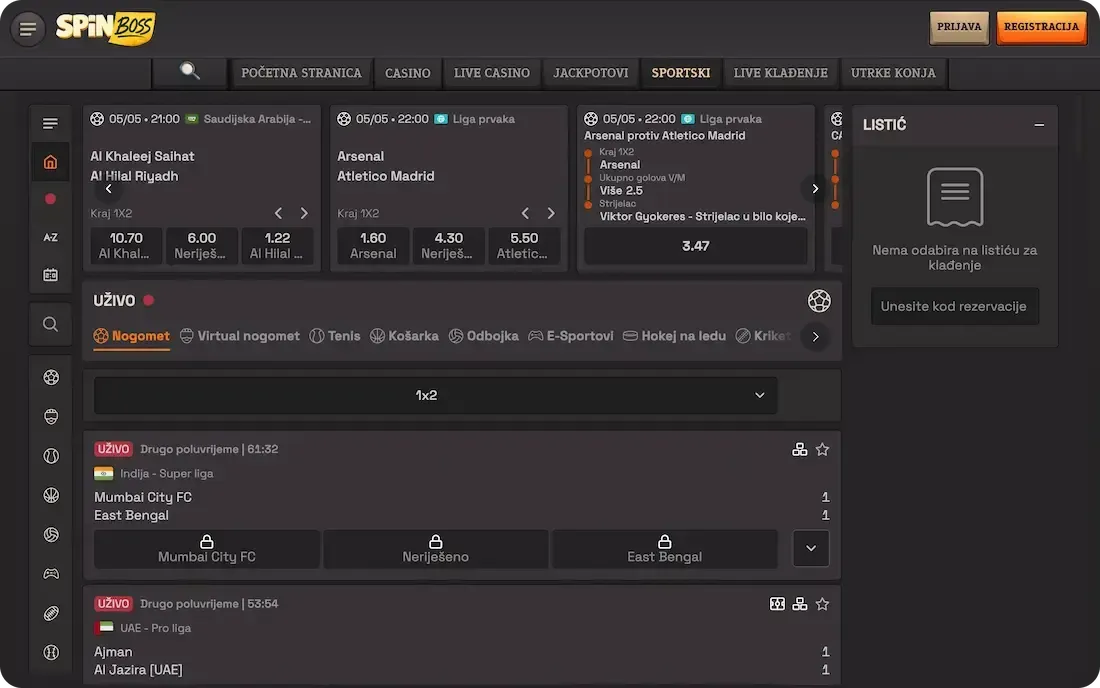Favorite the Ajman vs Al Jazira match star
Image resolution: width=1100 pixels, height=688 pixels.
[x=822, y=604]
